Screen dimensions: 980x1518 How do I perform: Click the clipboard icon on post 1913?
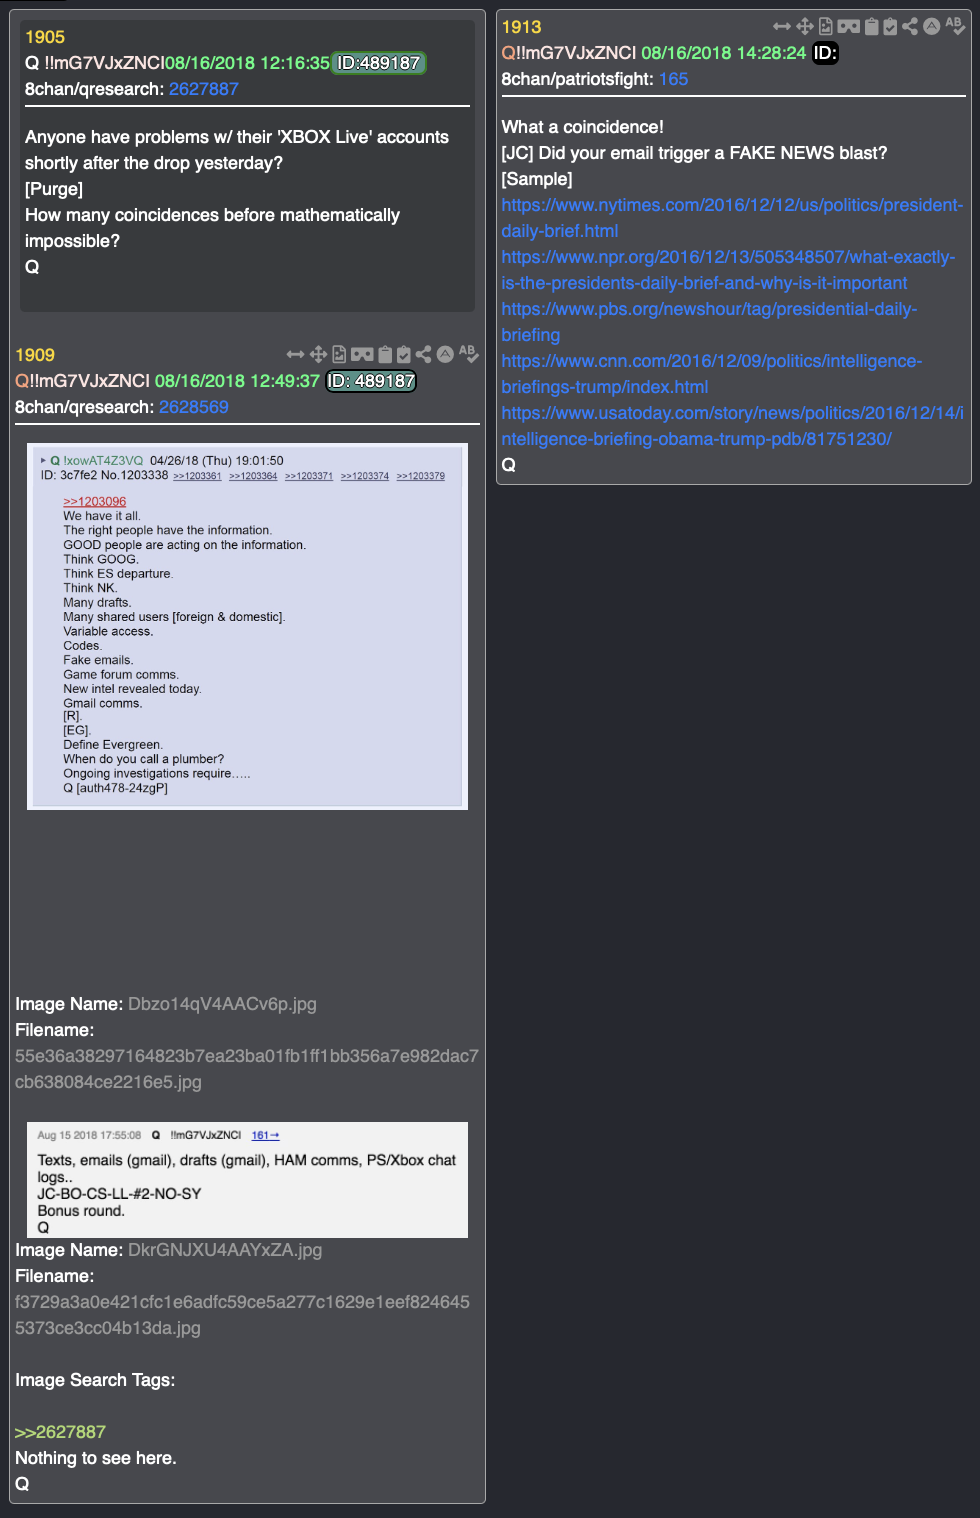871,26
